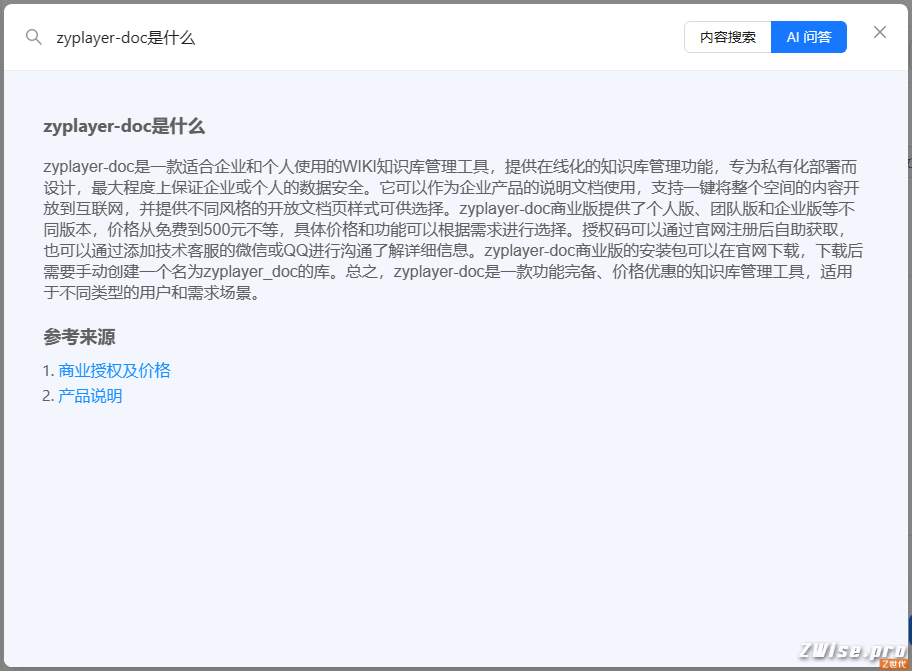912x671 pixels.
Task: Click the search magnifier icon
Action: [34, 37]
